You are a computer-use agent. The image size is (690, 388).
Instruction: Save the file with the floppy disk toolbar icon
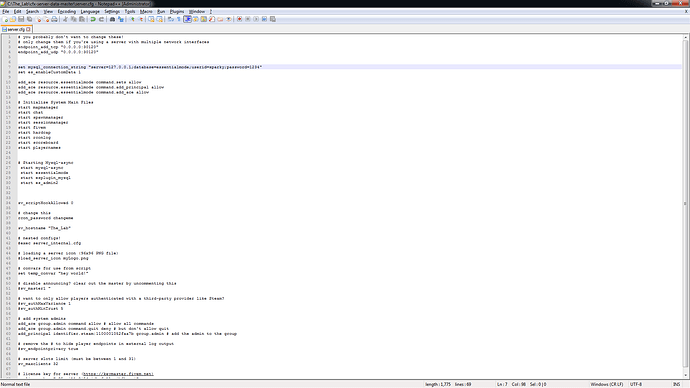click(x=21, y=19)
